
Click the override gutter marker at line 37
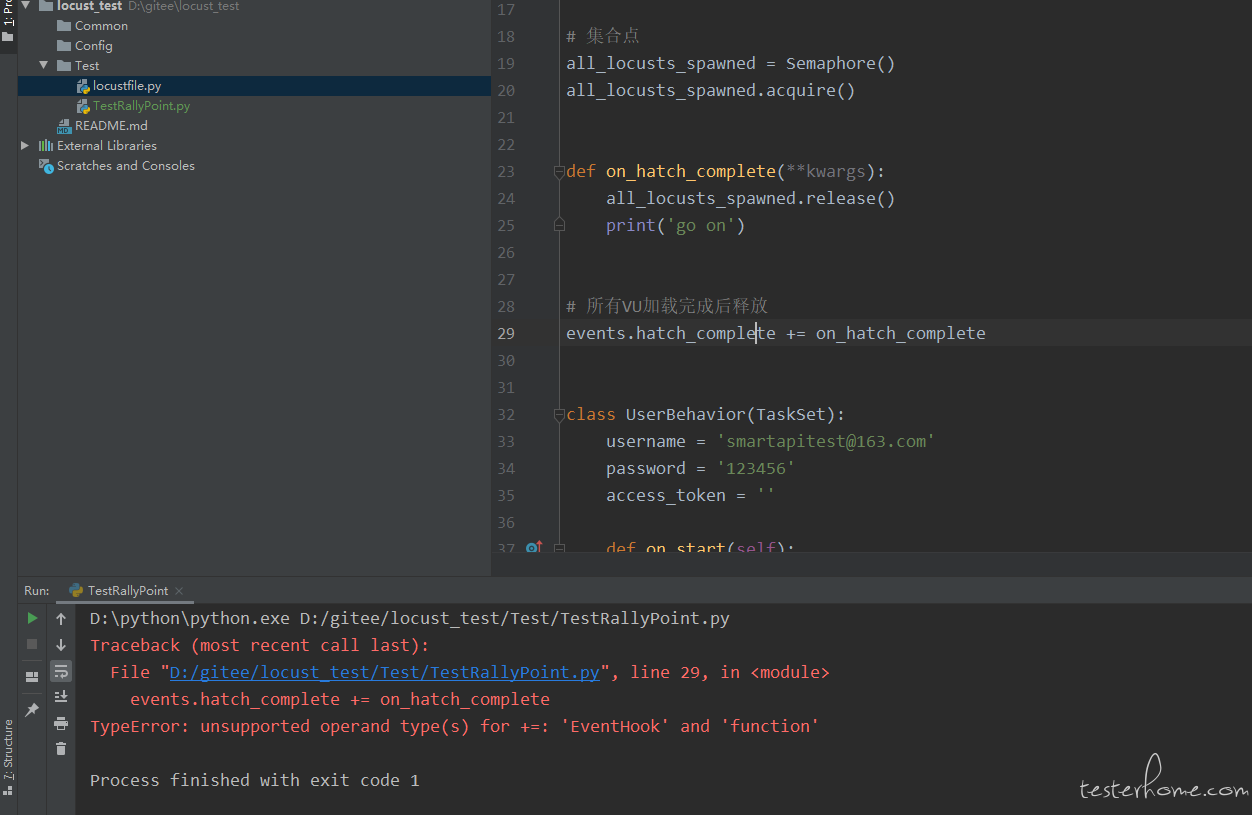(533, 547)
